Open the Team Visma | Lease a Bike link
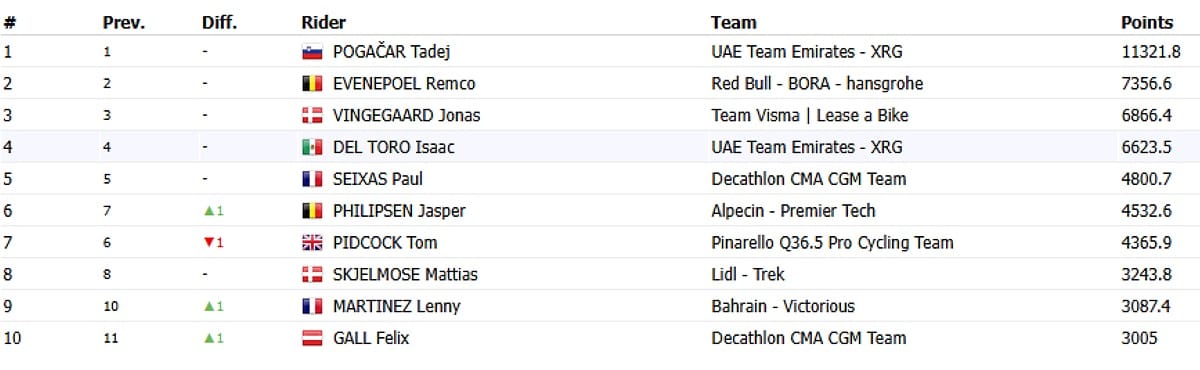The height and width of the screenshot is (370, 1200). click(810, 116)
